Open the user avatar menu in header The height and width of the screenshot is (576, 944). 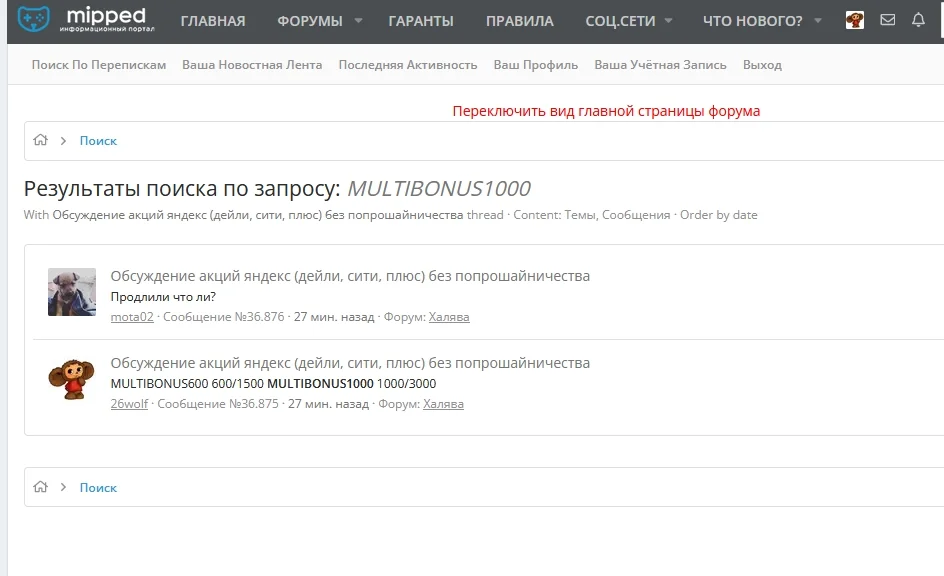pyautogui.click(x=854, y=20)
